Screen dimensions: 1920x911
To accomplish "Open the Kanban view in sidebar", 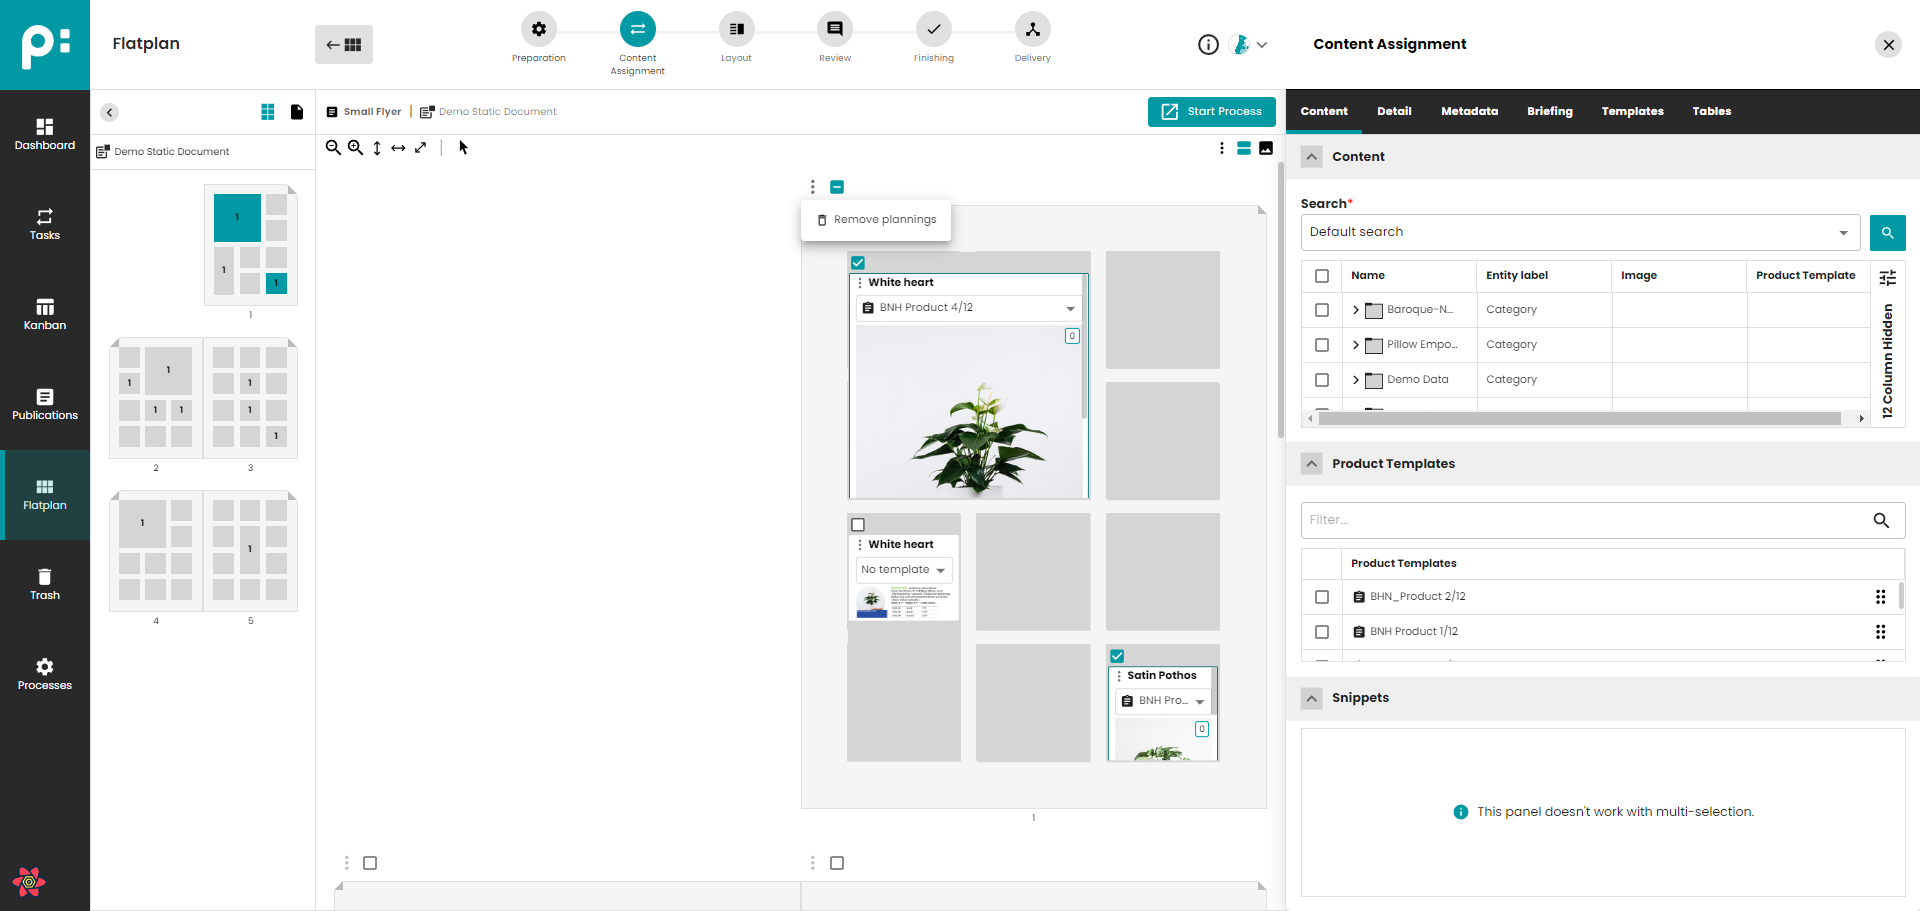I will [45, 314].
